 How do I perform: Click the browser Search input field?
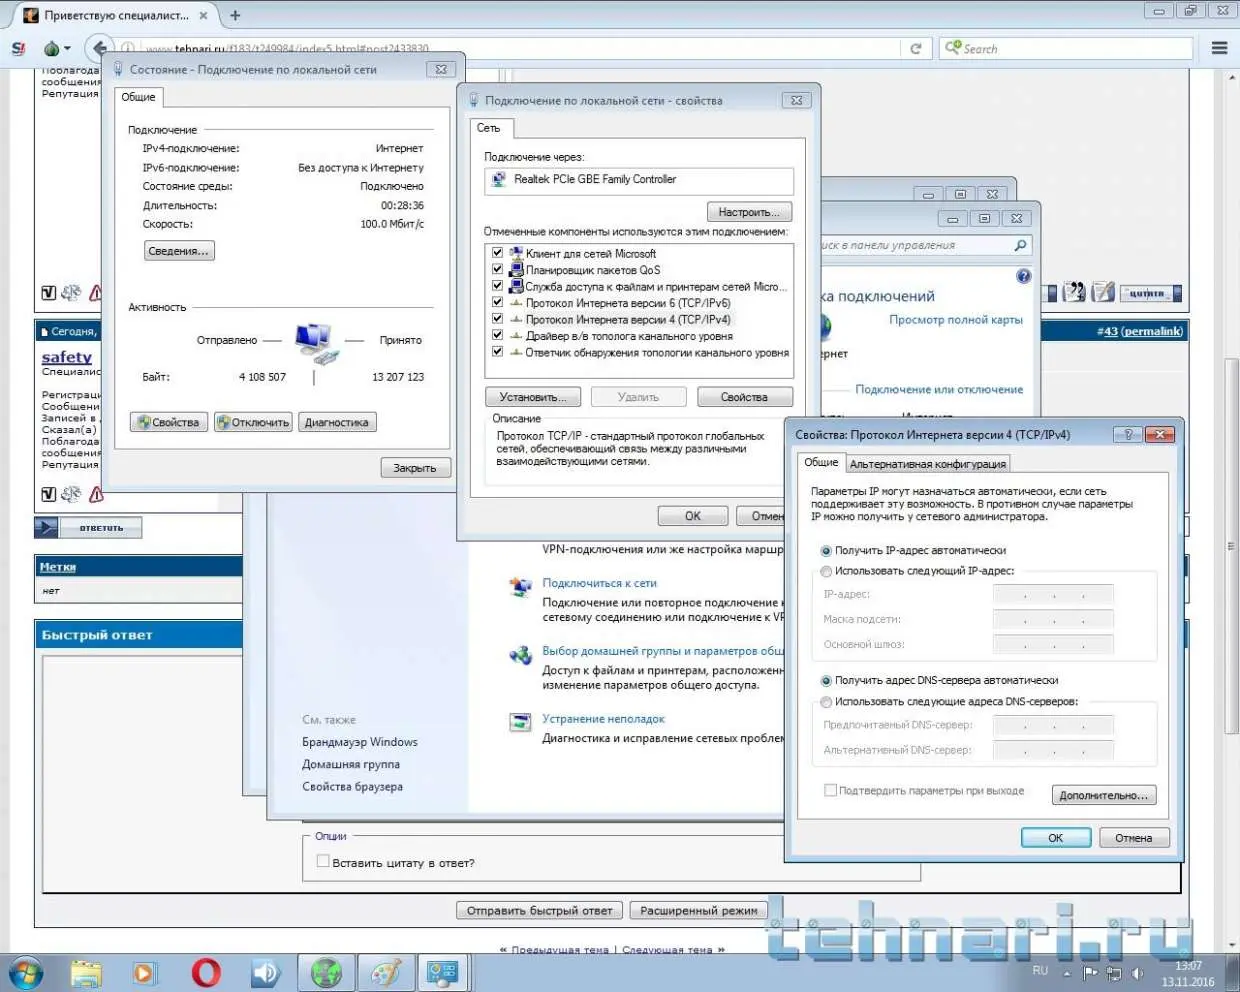[x=1070, y=48]
